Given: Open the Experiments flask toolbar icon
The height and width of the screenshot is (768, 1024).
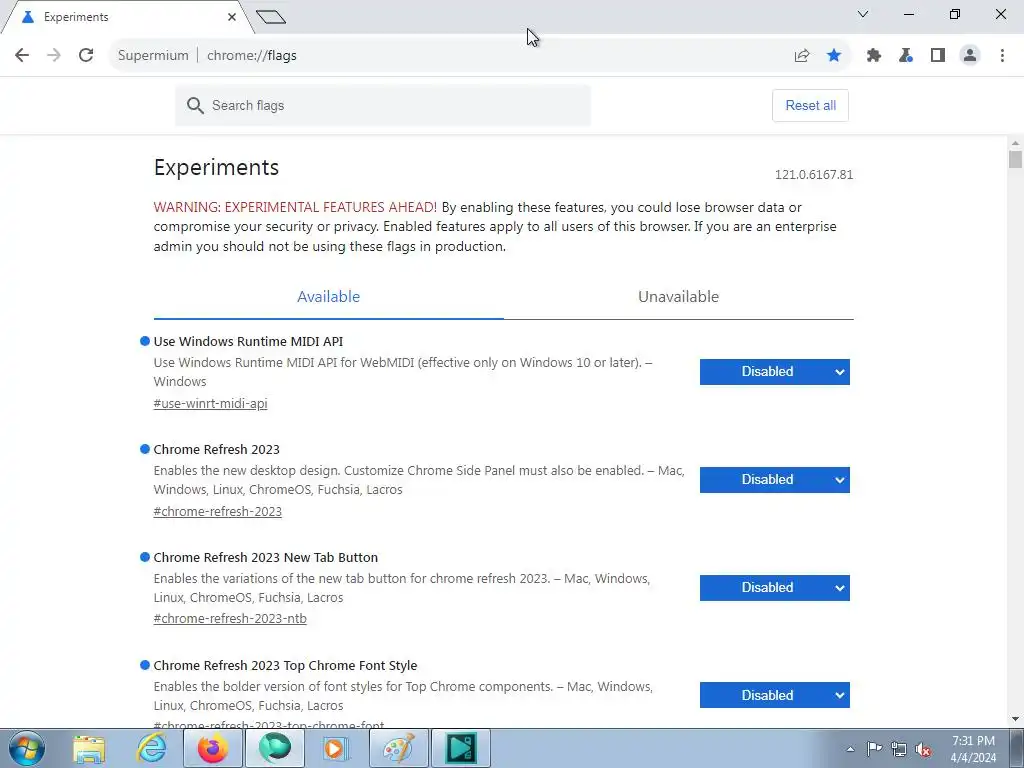Looking at the screenshot, I should point(906,56).
